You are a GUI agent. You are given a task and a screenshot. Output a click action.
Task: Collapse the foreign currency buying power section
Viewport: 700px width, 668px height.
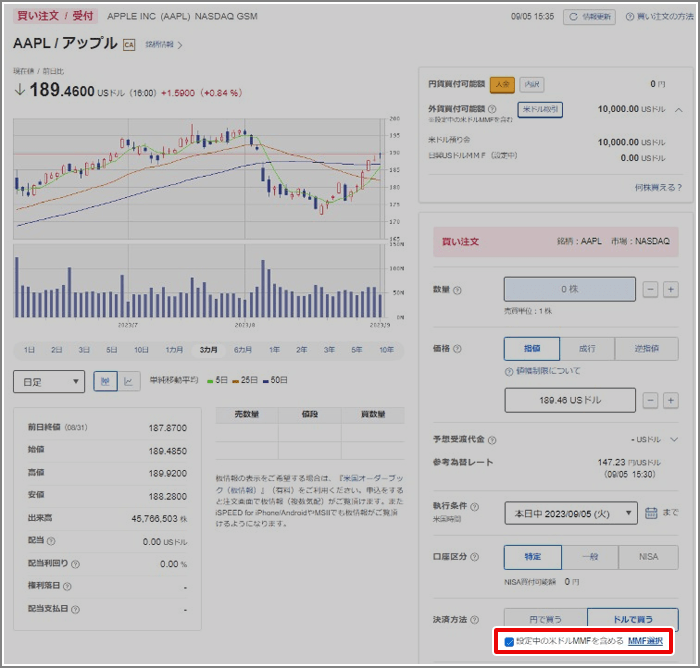point(679,110)
